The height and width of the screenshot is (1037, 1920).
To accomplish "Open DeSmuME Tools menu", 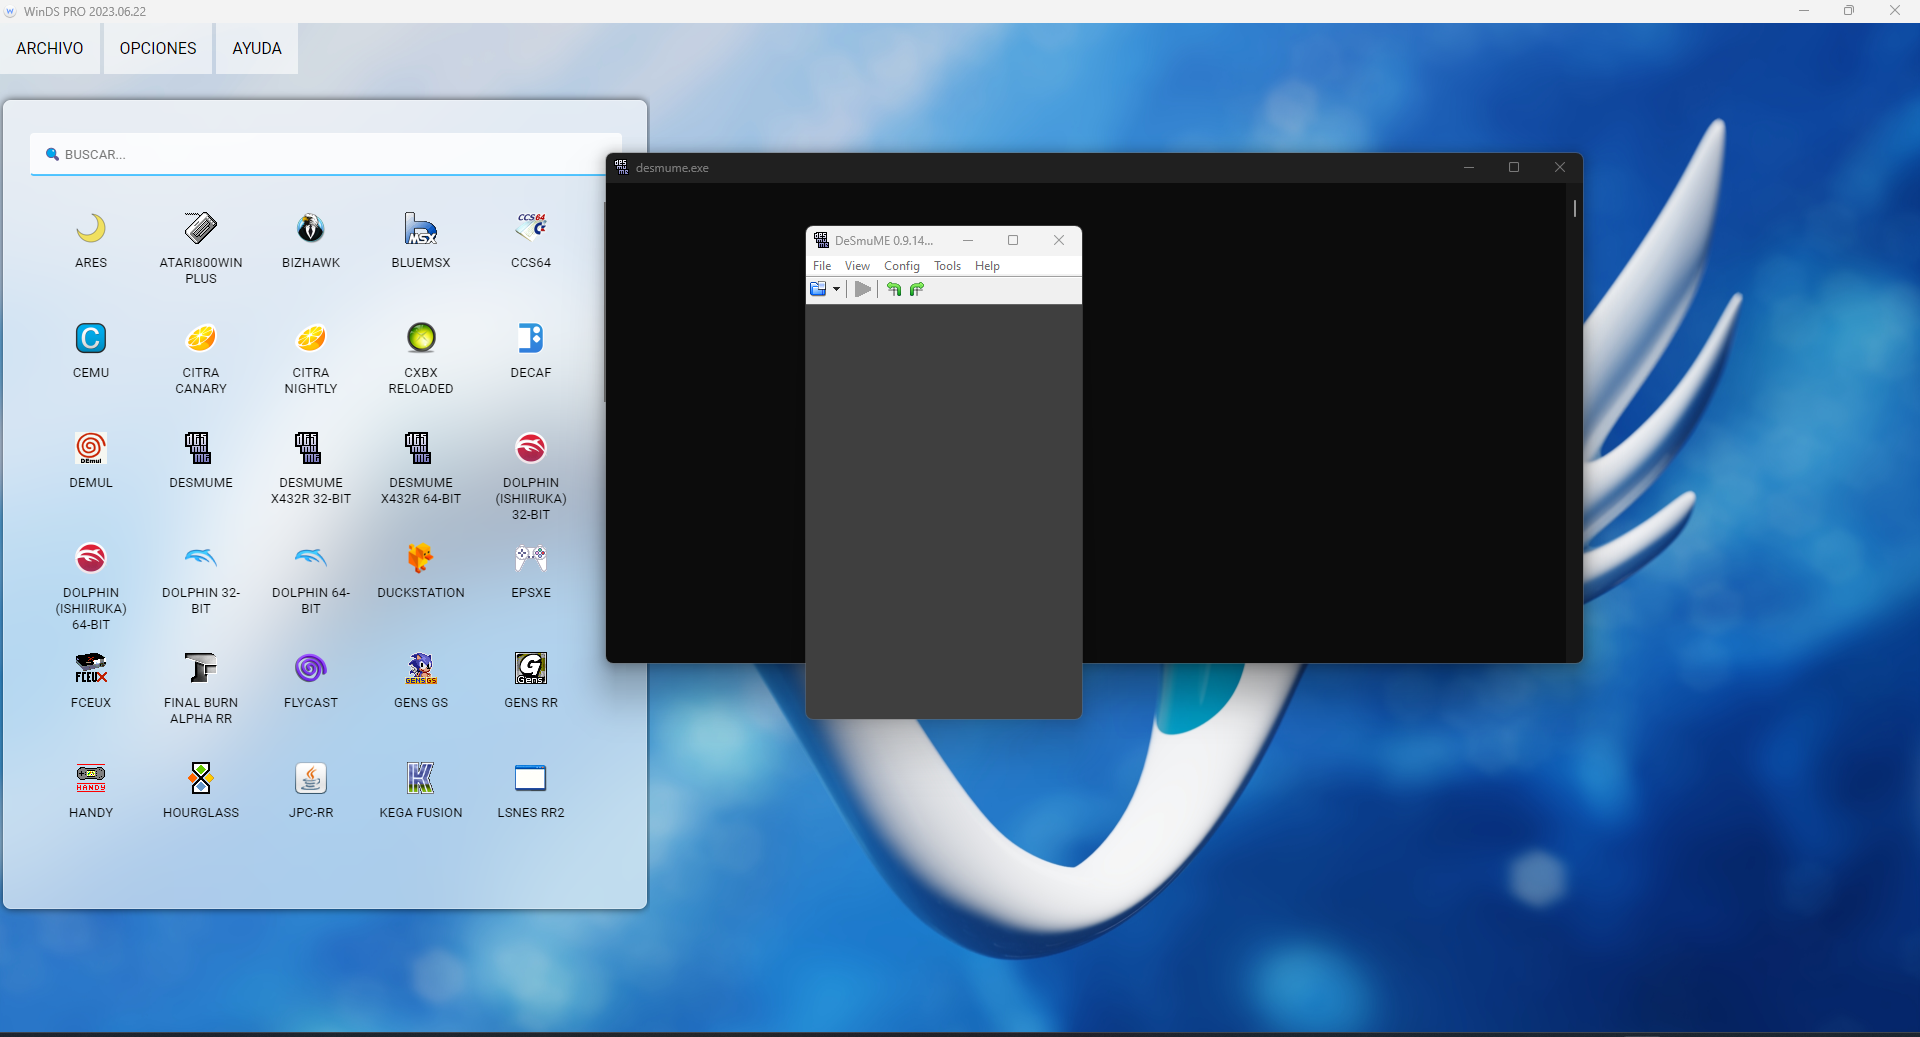I will pos(947,266).
